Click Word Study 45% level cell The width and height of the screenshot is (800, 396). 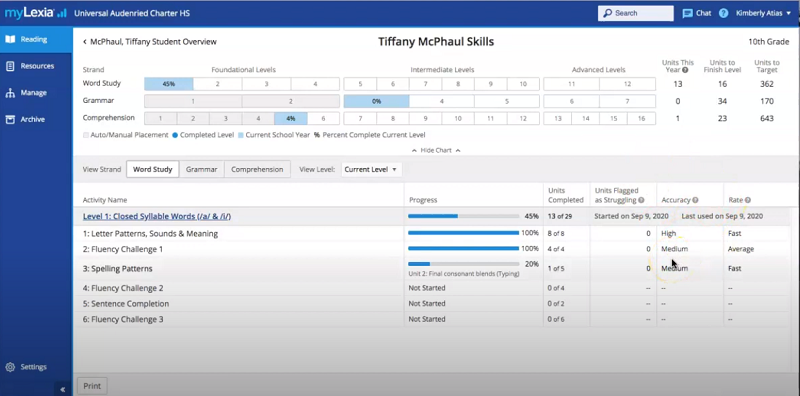pos(168,84)
